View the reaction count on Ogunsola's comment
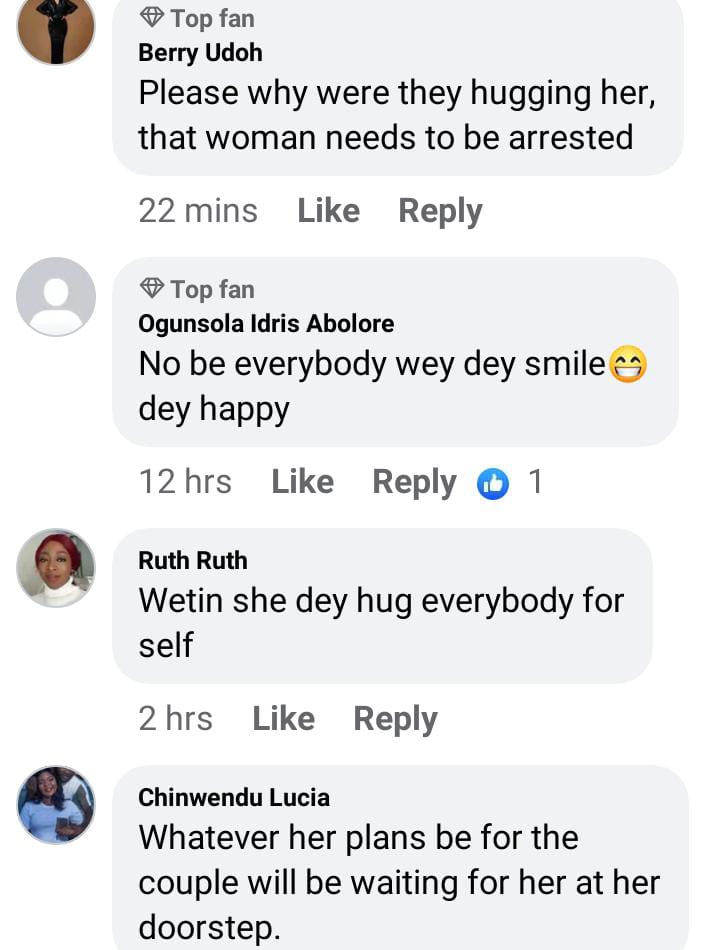The width and height of the screenshot is (720, 950). coord(535,482)
